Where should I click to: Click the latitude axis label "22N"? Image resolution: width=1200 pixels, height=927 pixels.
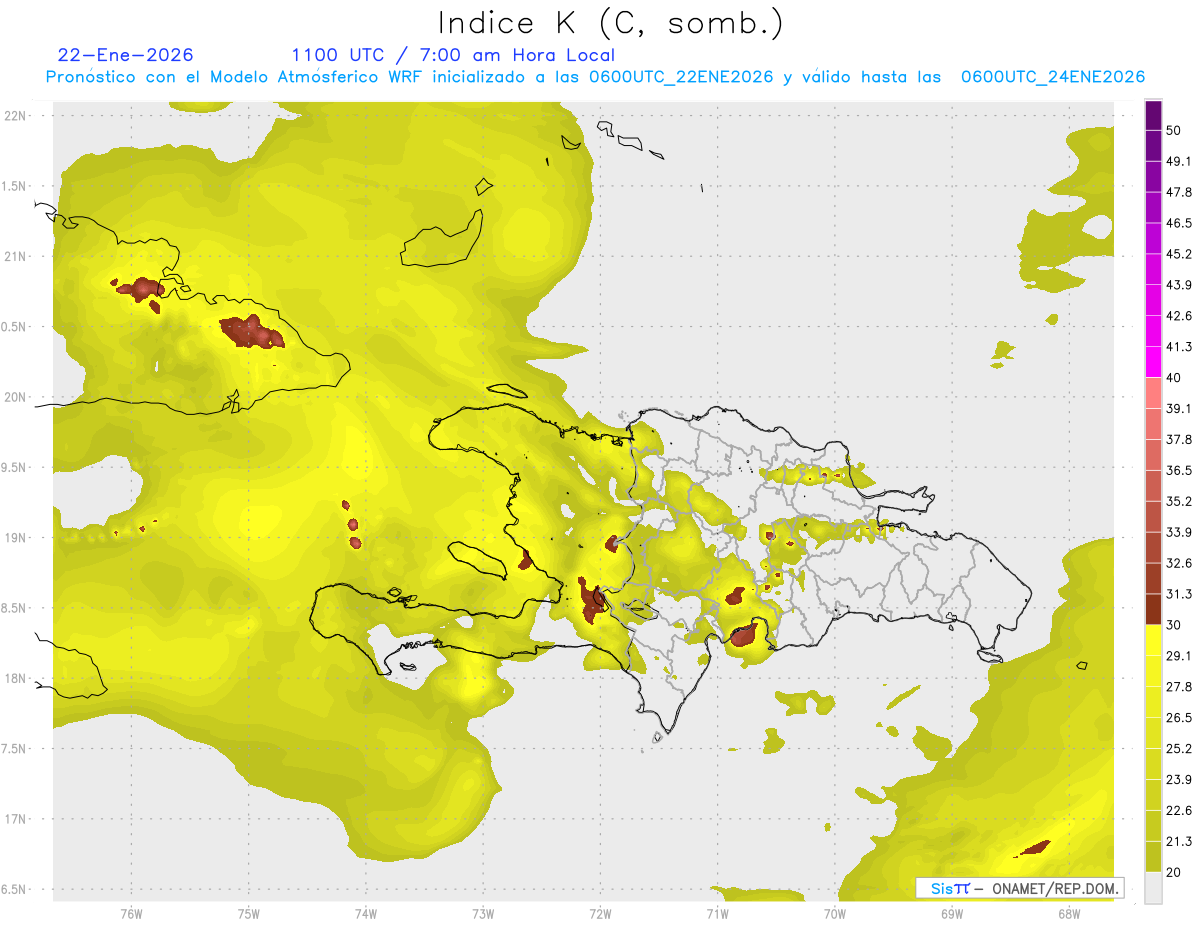click(16, 116)
